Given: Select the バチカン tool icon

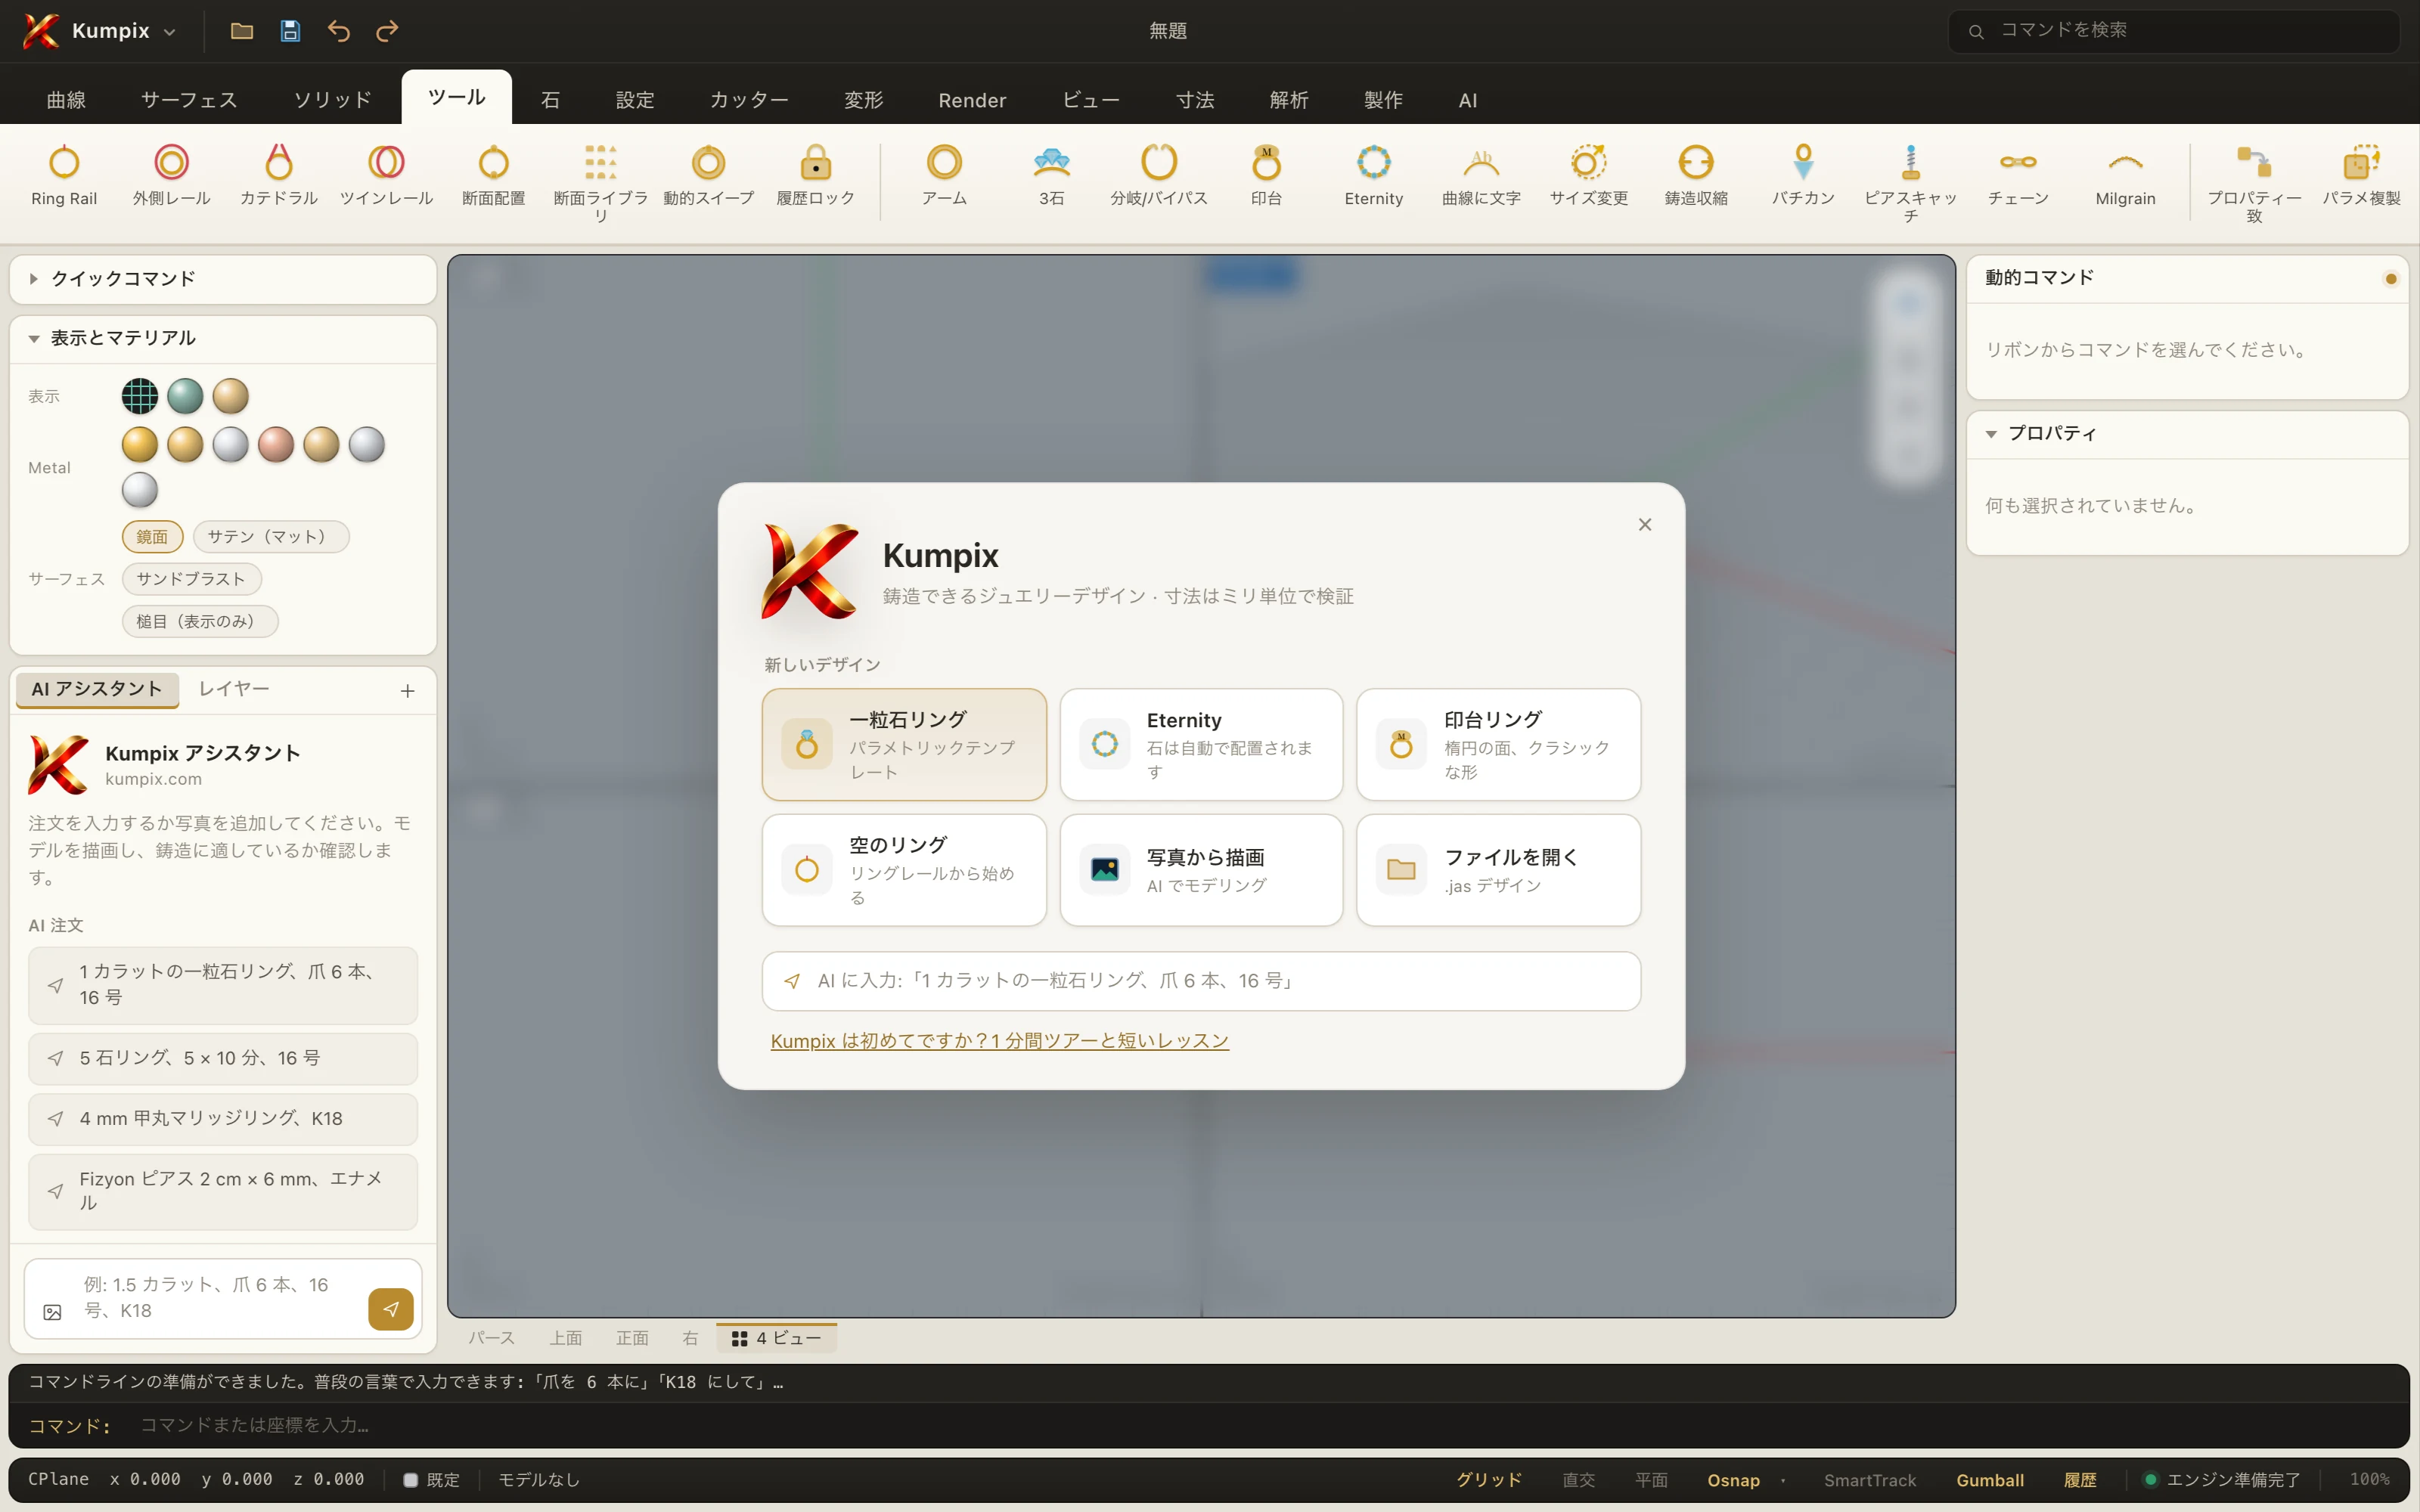Looking at the screenshot, I should pyautogui.click(x=1803, y=162).
